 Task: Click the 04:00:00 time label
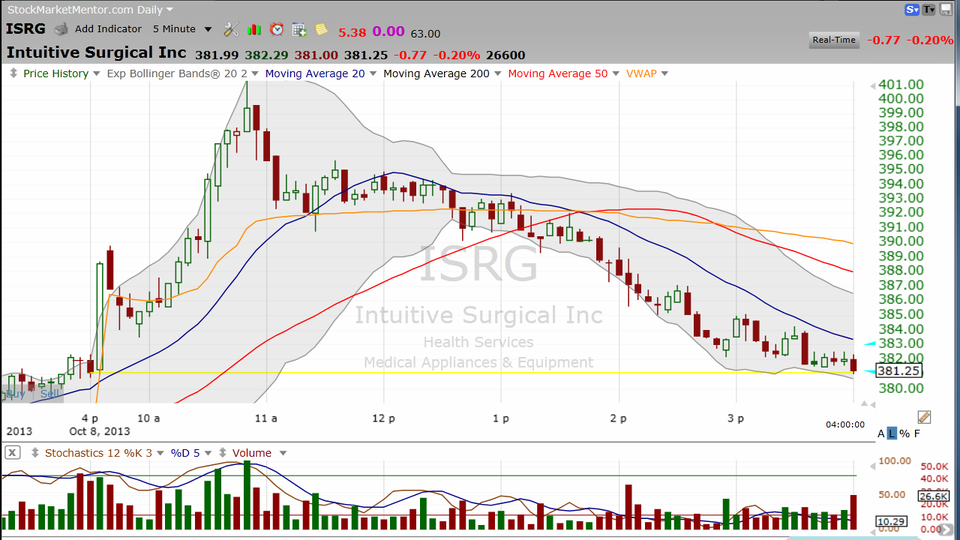click(x=845, y=424)
